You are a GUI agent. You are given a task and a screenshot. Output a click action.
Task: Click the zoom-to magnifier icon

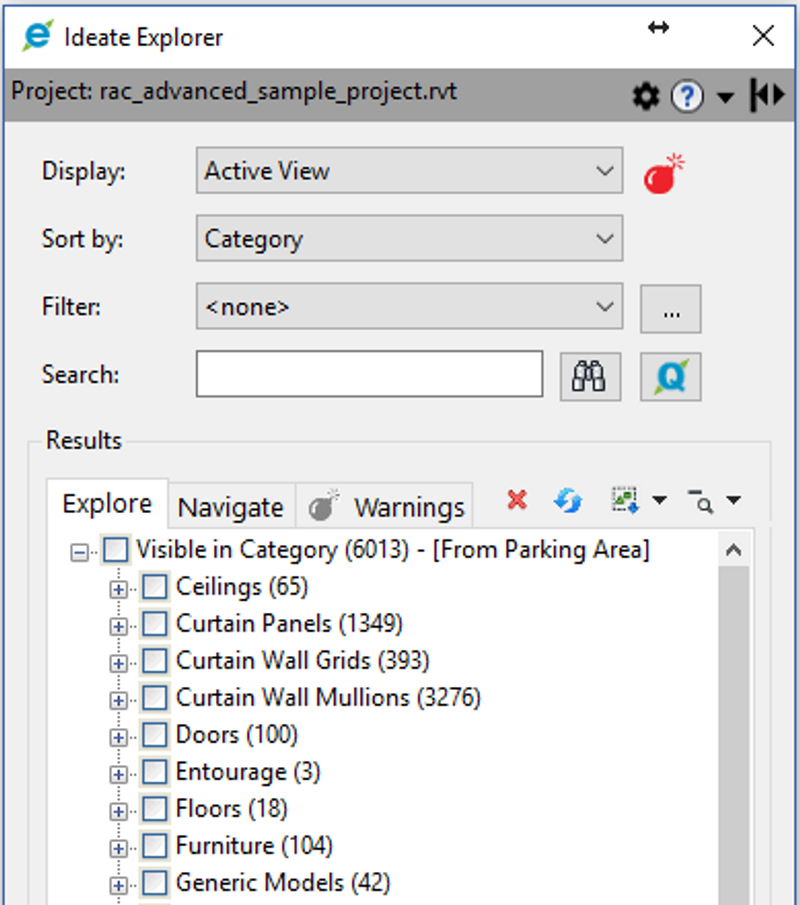tap(701, 500)
